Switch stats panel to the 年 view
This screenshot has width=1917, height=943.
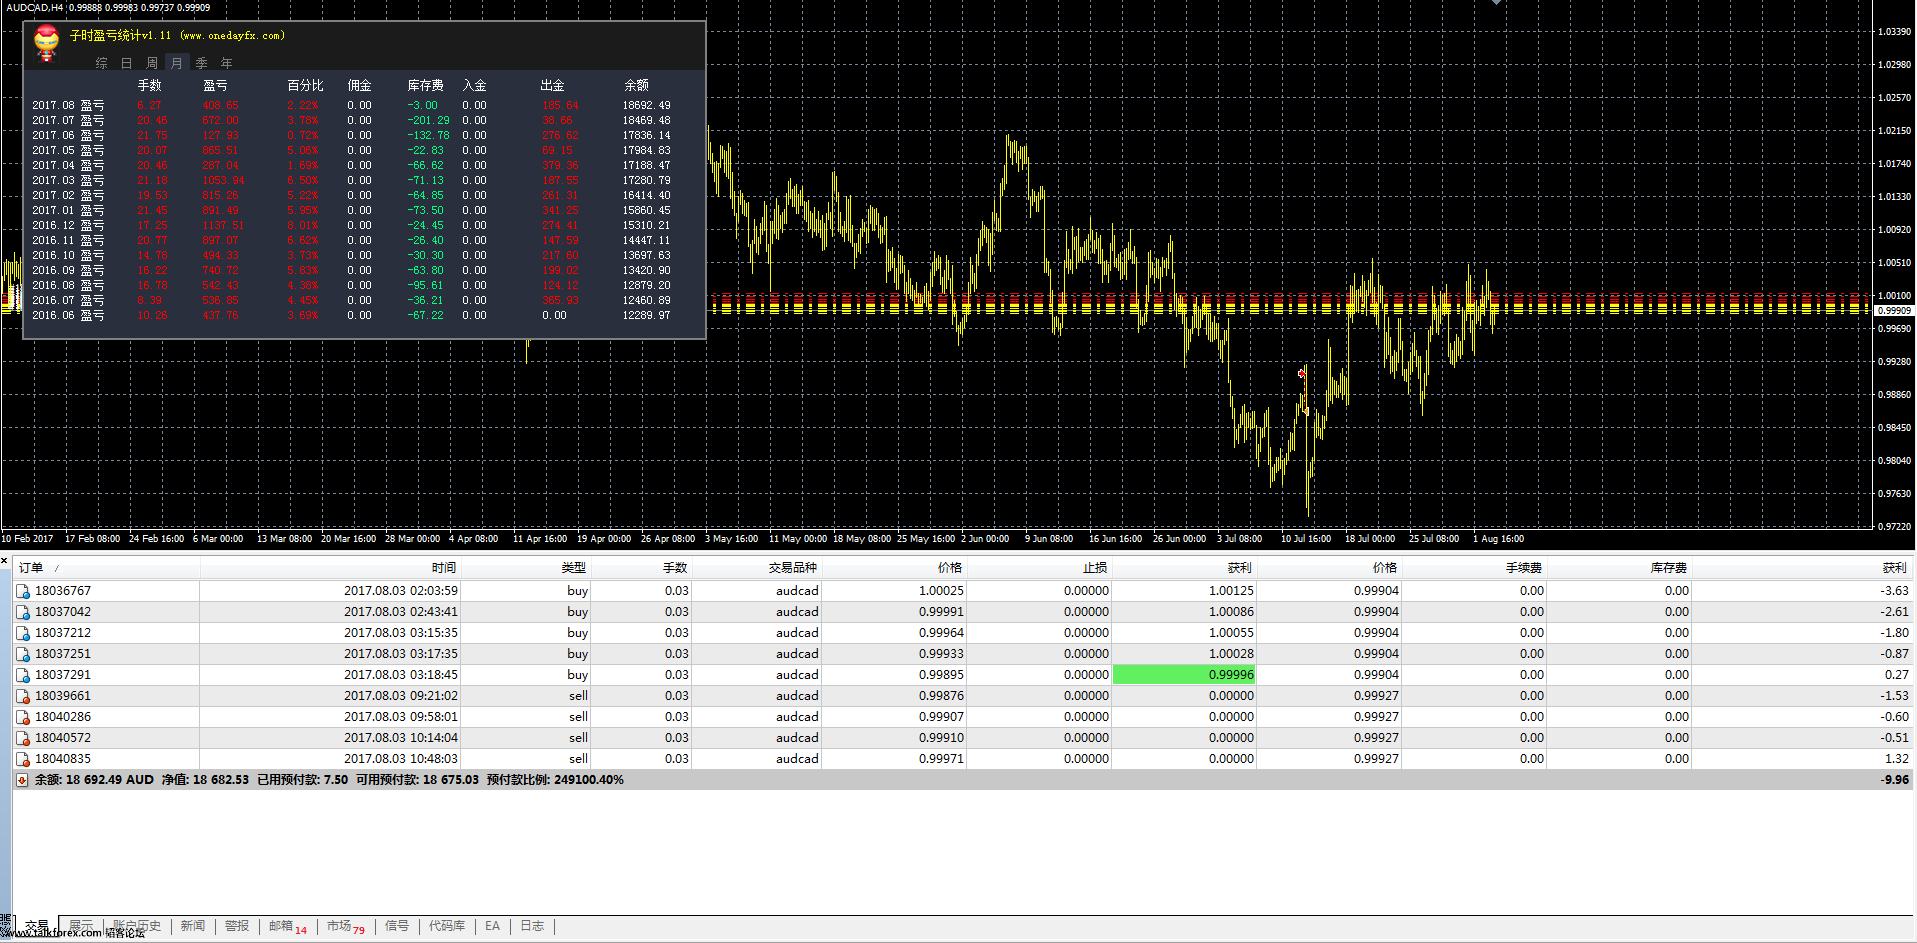click(227, 63)
